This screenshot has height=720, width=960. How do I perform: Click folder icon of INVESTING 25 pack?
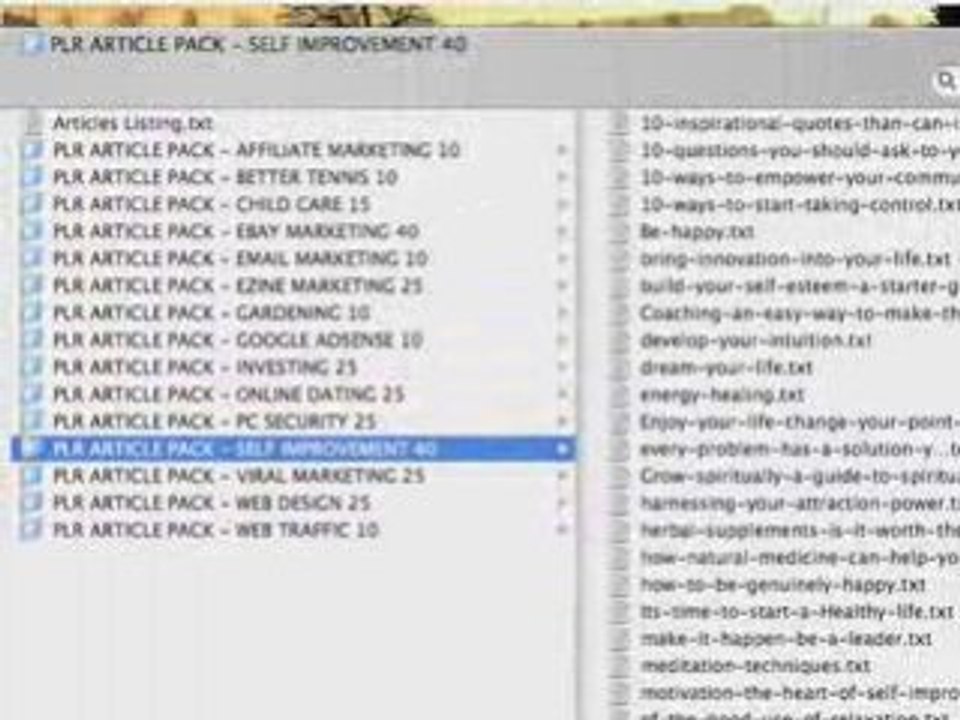pos(32,367)
